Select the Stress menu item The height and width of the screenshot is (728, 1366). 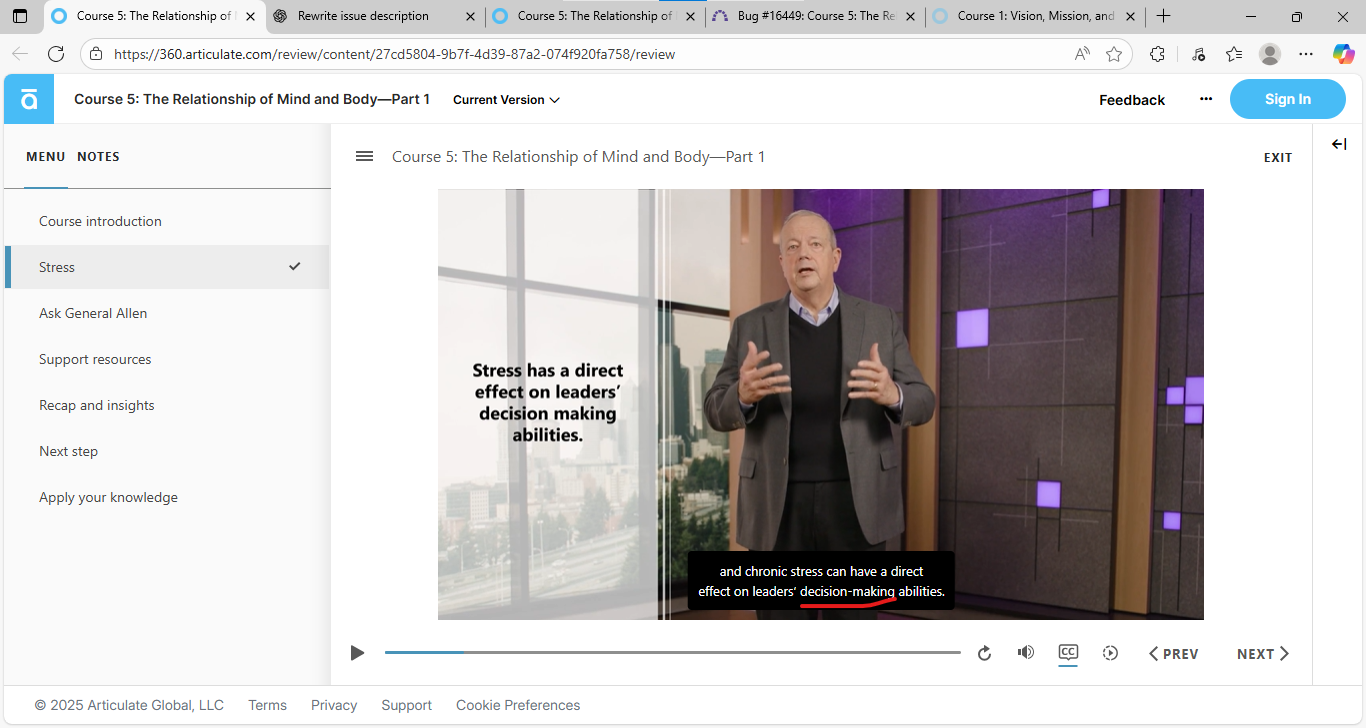(x=167, y=267)
